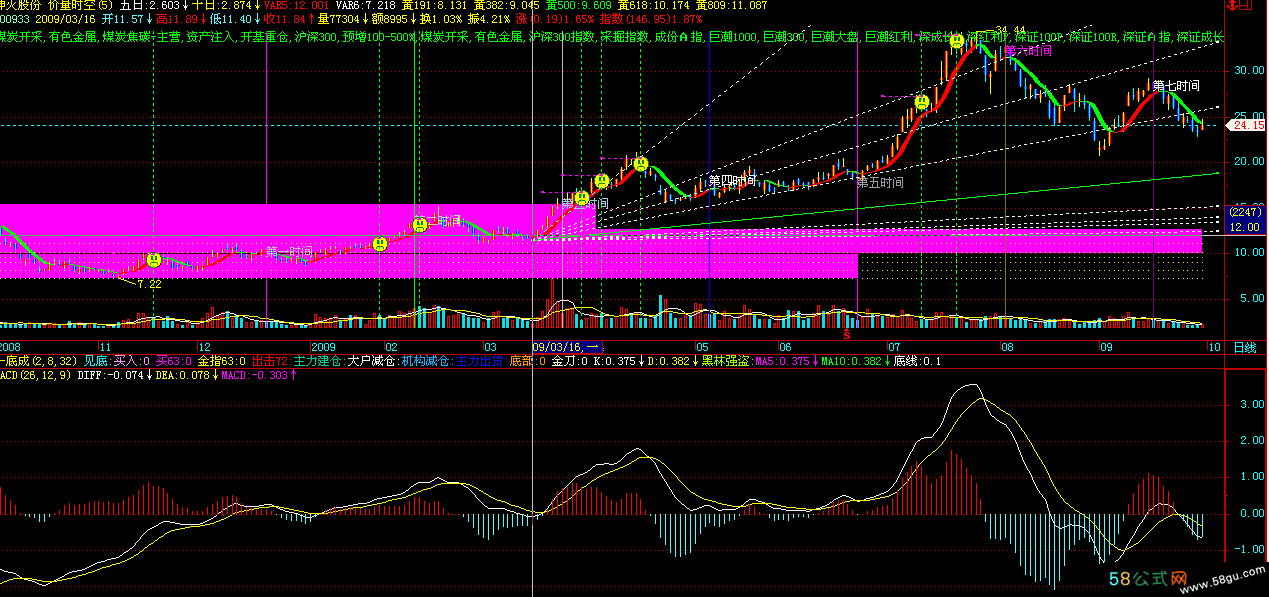Click the 2008 label on the time axis
Screen dimensions: 1269x597
pos(11,347)
